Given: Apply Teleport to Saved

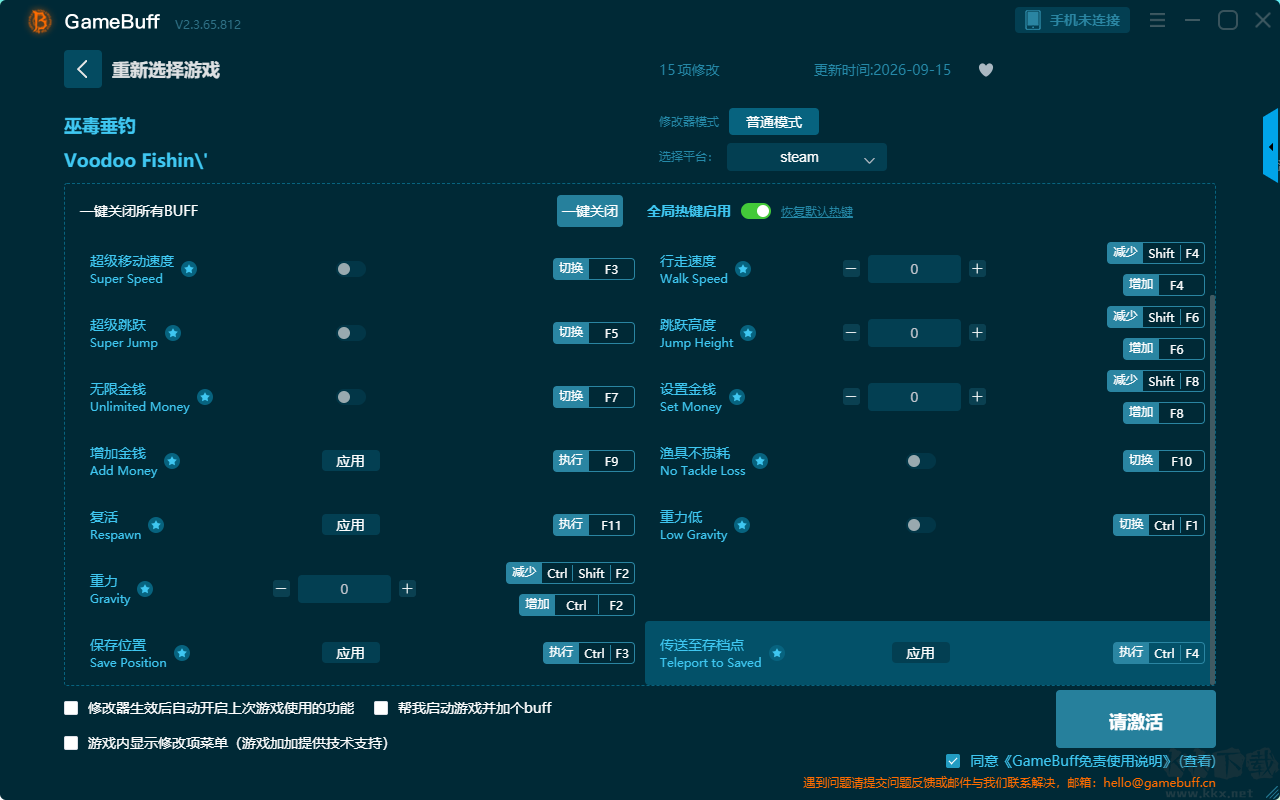Looking at the screenshot, I should click(921, 653).
